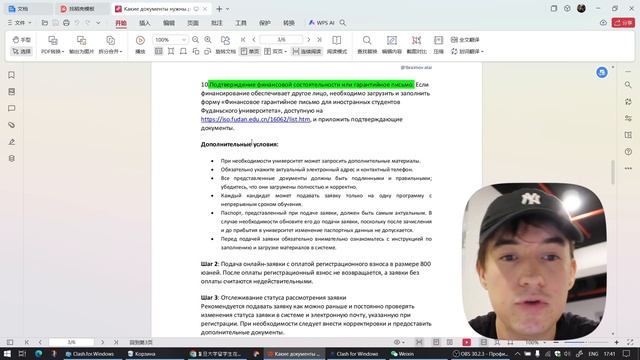This screenshot has width=640, height=360.
Task: Expand quick access toolbar more arrow
Action: 98,23
